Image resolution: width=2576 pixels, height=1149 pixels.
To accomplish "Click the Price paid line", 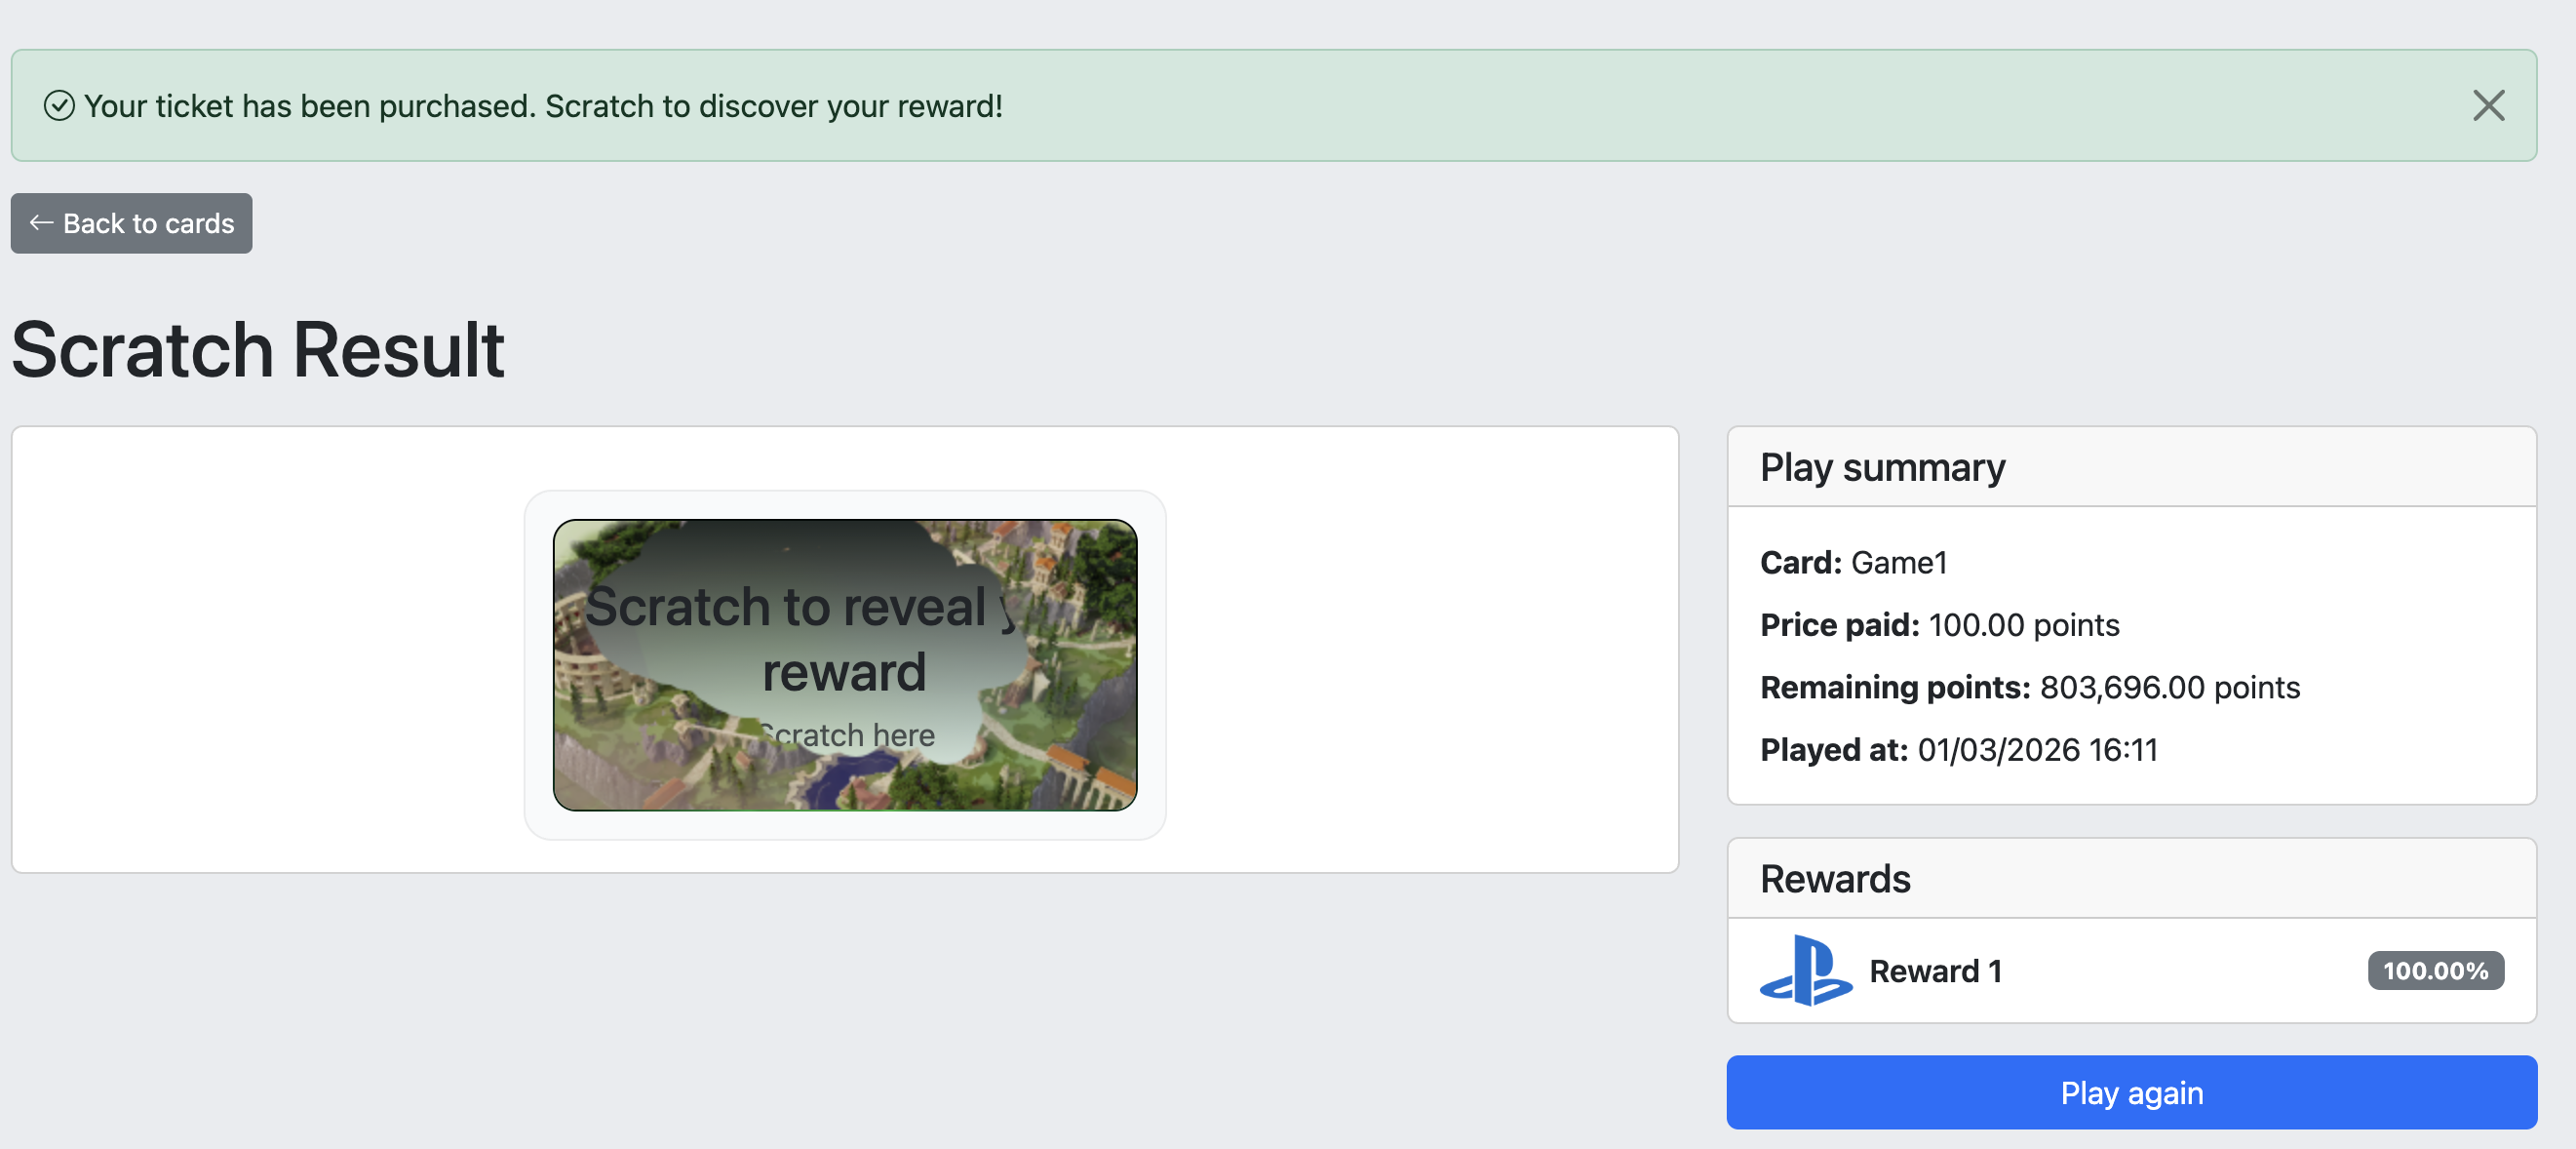I will (1939, 624).
